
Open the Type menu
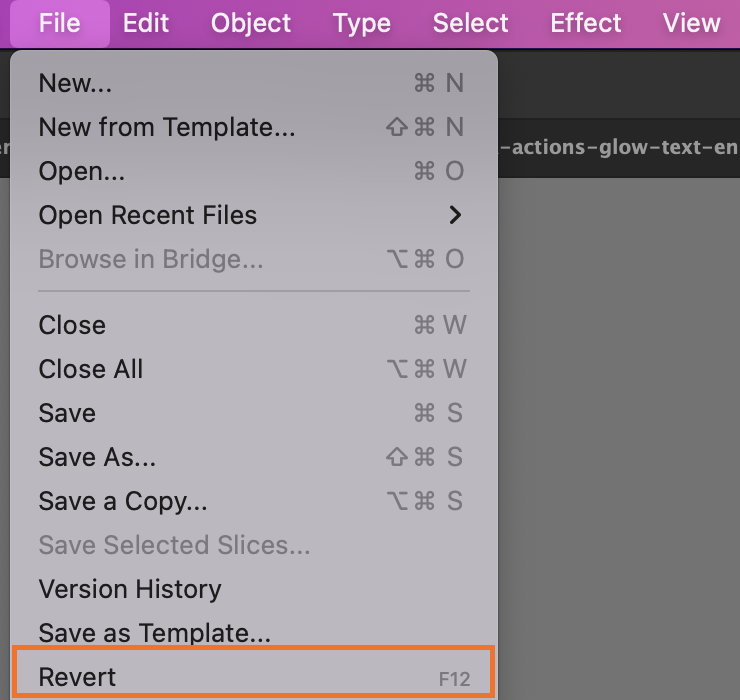pos(362,23)
